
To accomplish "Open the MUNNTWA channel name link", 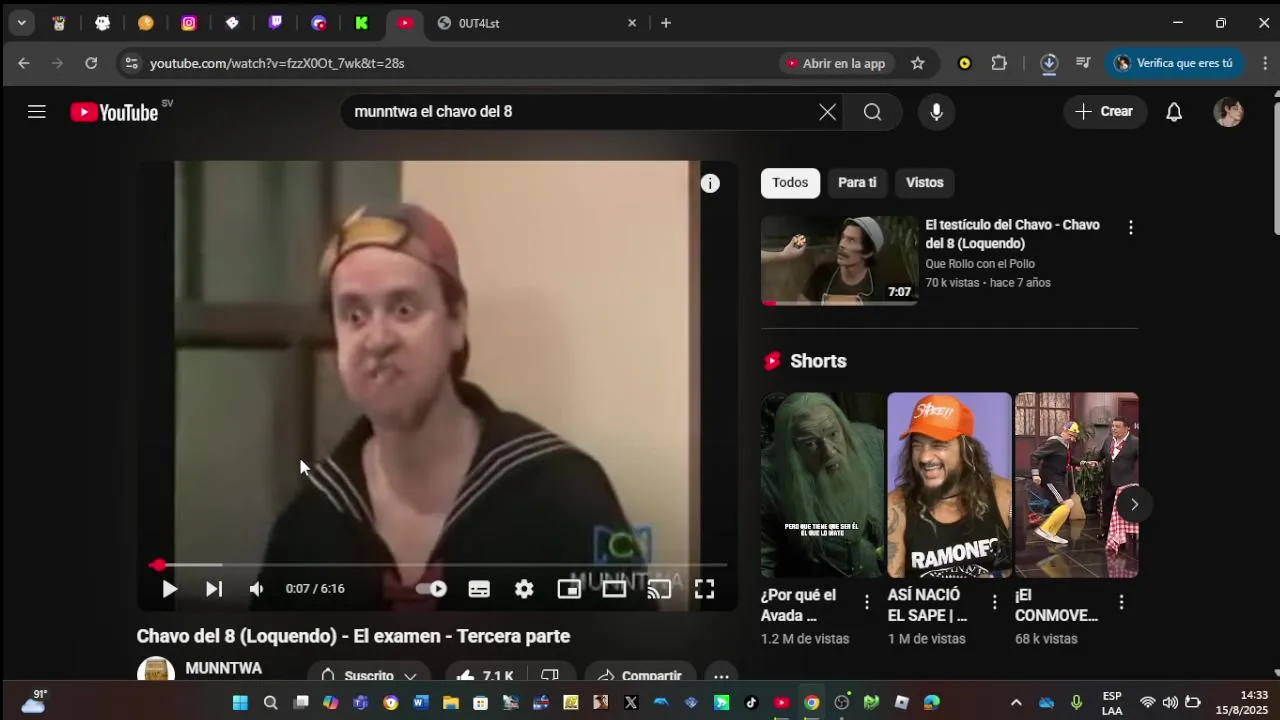I will pos(224,668).
